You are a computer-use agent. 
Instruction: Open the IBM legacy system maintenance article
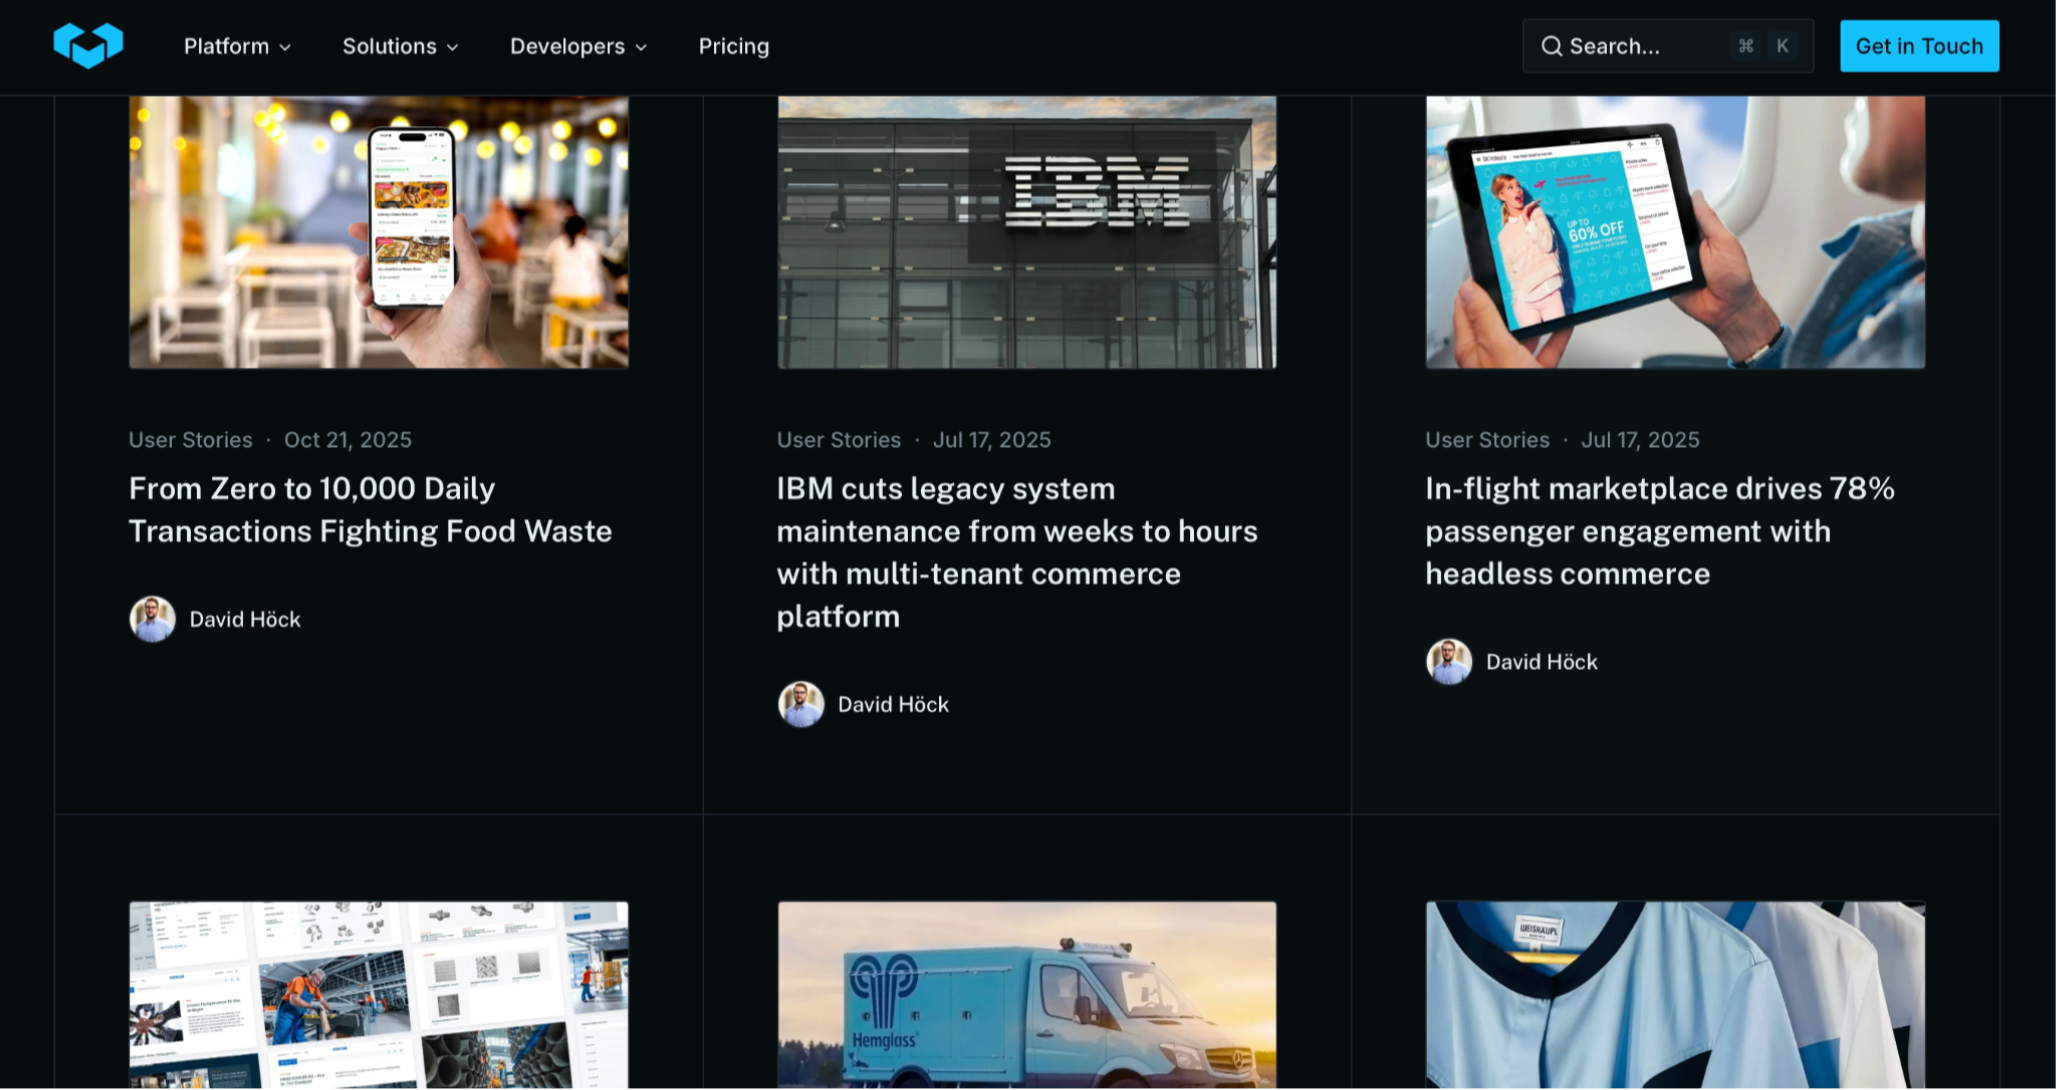coord(1018,552)
